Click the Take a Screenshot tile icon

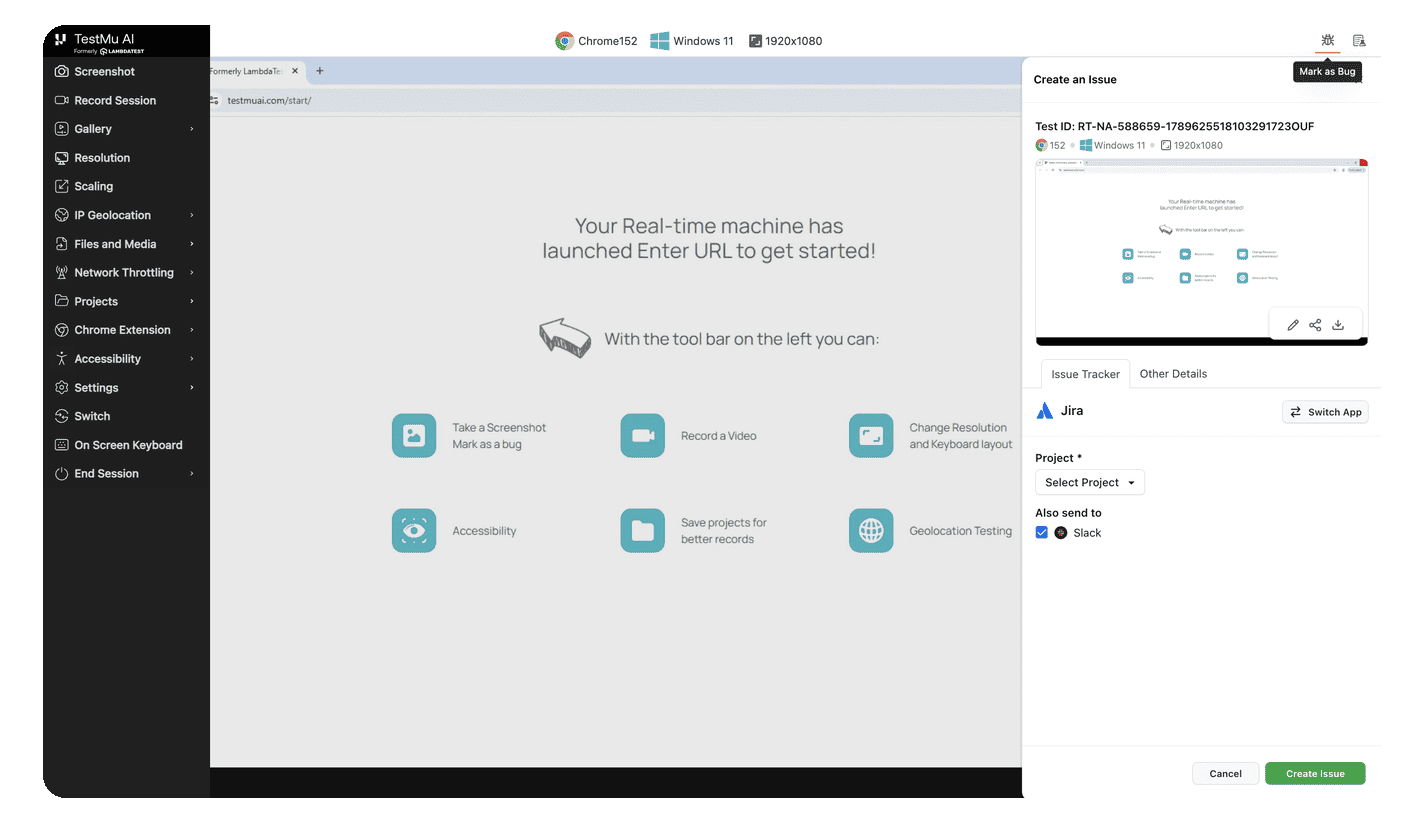pyautogui.click(x=414, y=436)
